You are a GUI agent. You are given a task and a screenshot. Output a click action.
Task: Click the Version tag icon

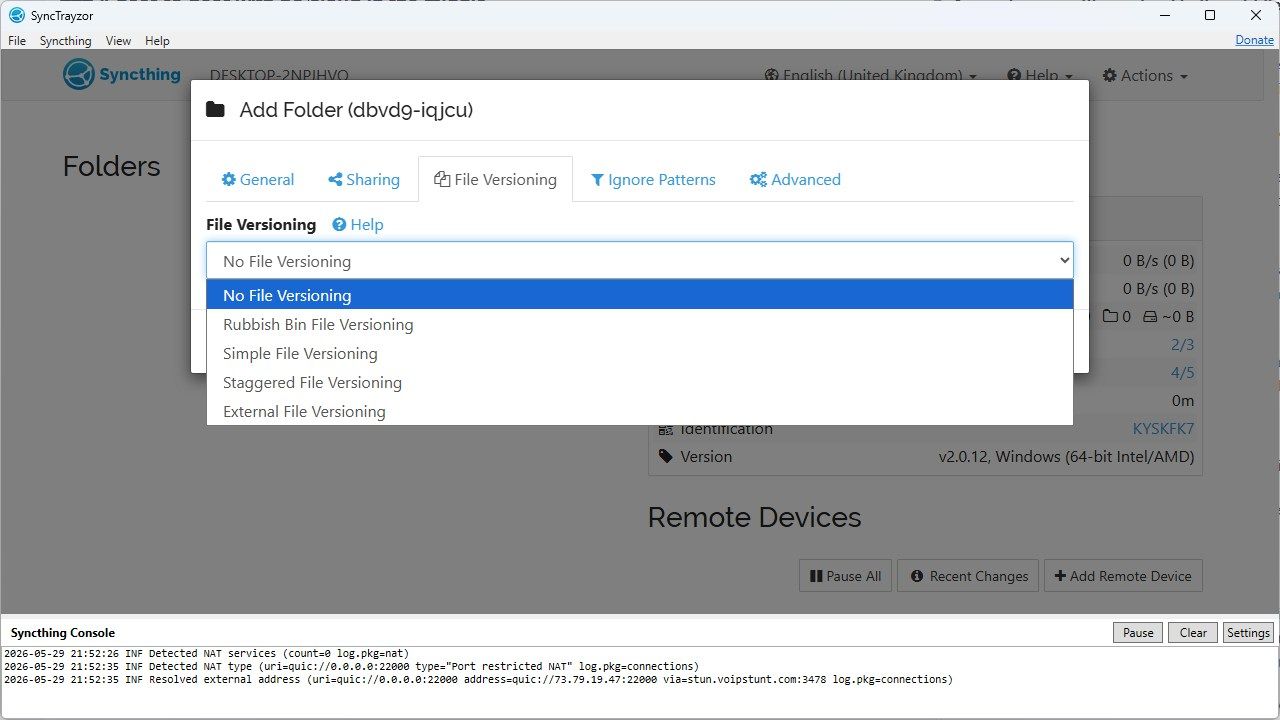coord(666,456)
